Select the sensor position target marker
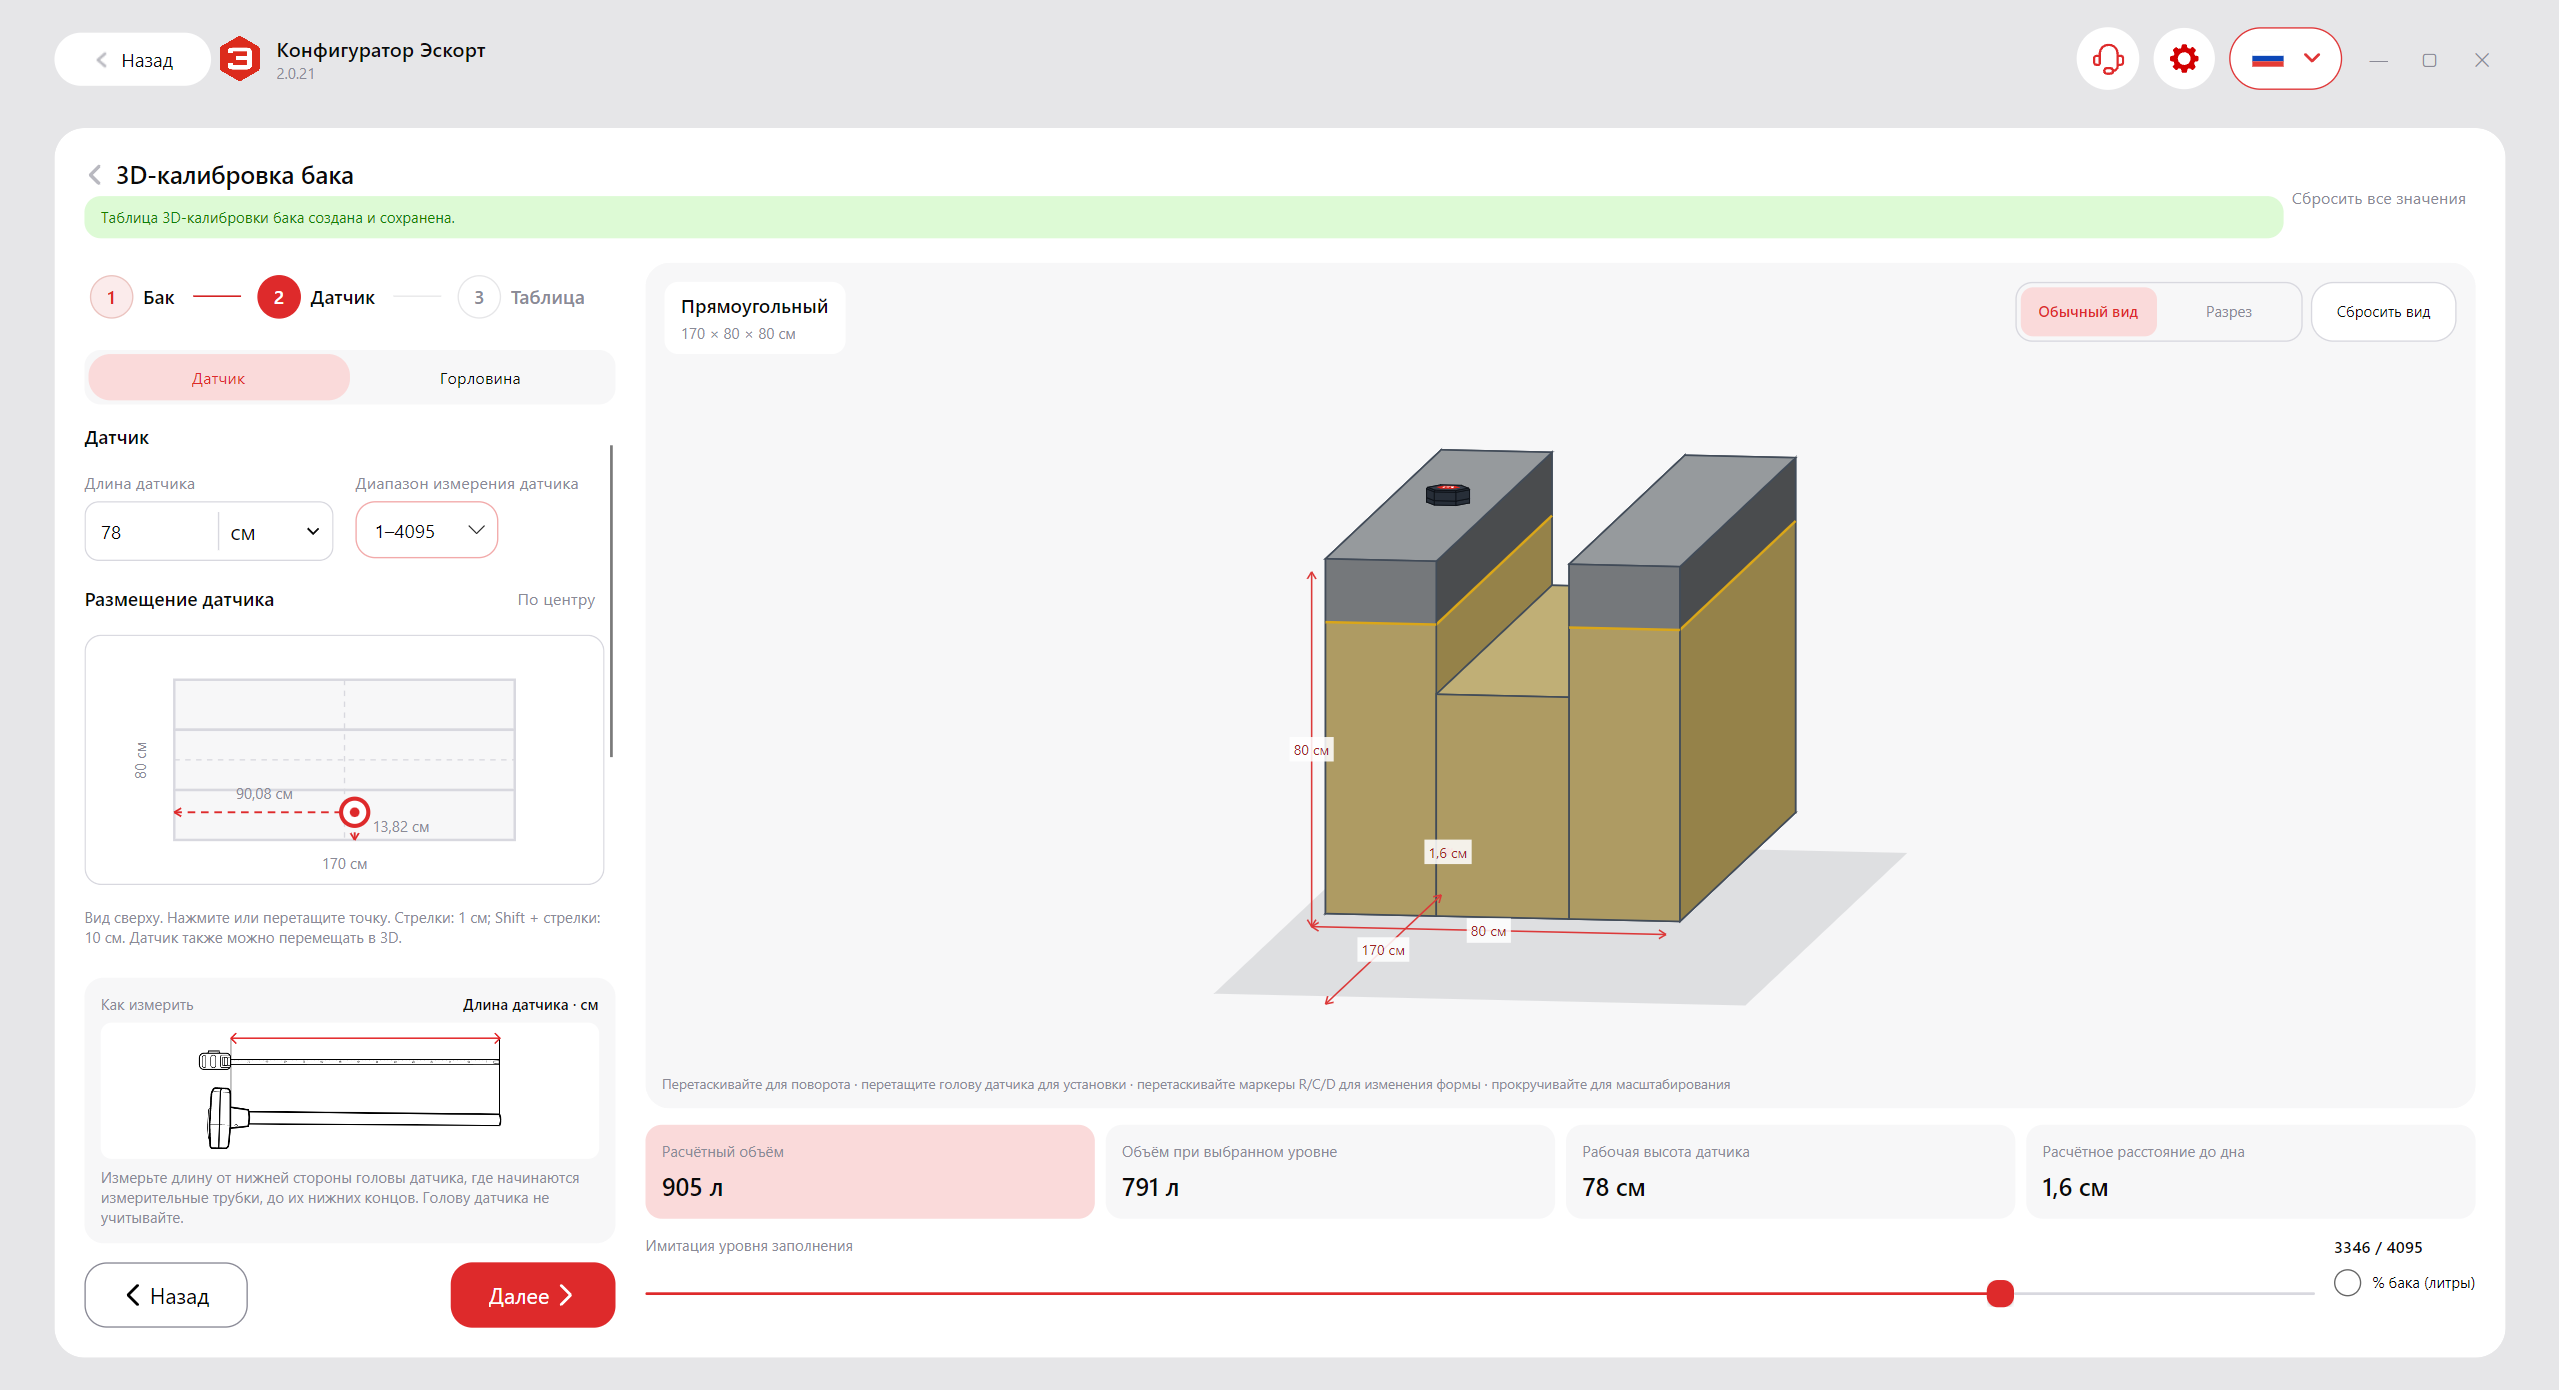Viewport: 2559px width, 1390px height. (354, 812)
